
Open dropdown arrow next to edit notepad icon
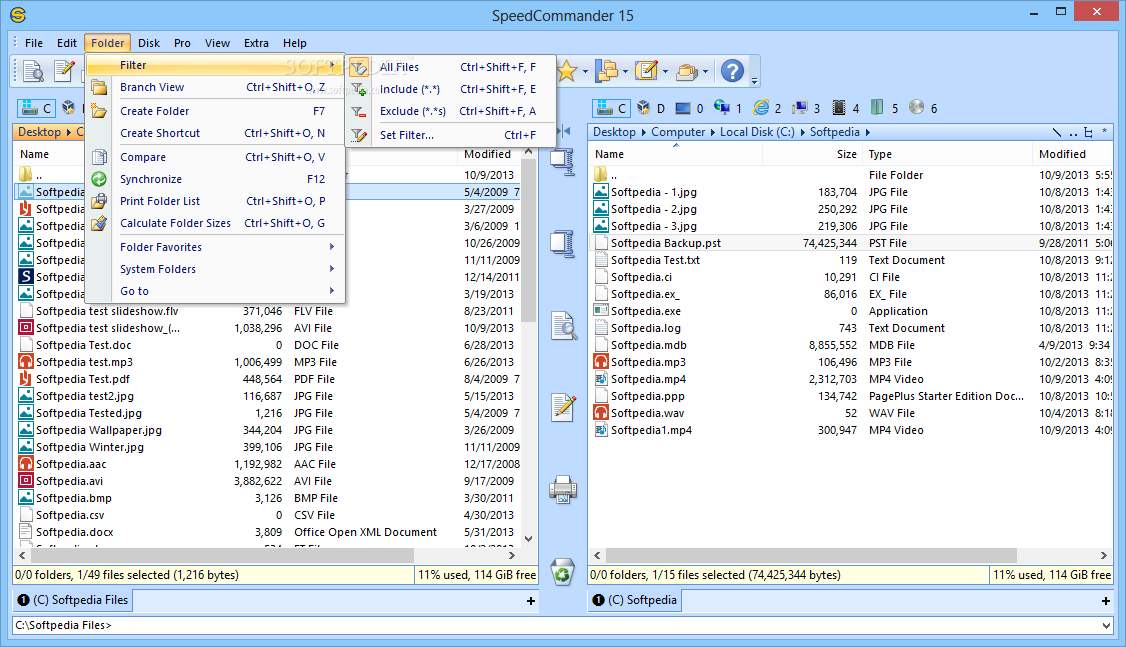point(665,71)
